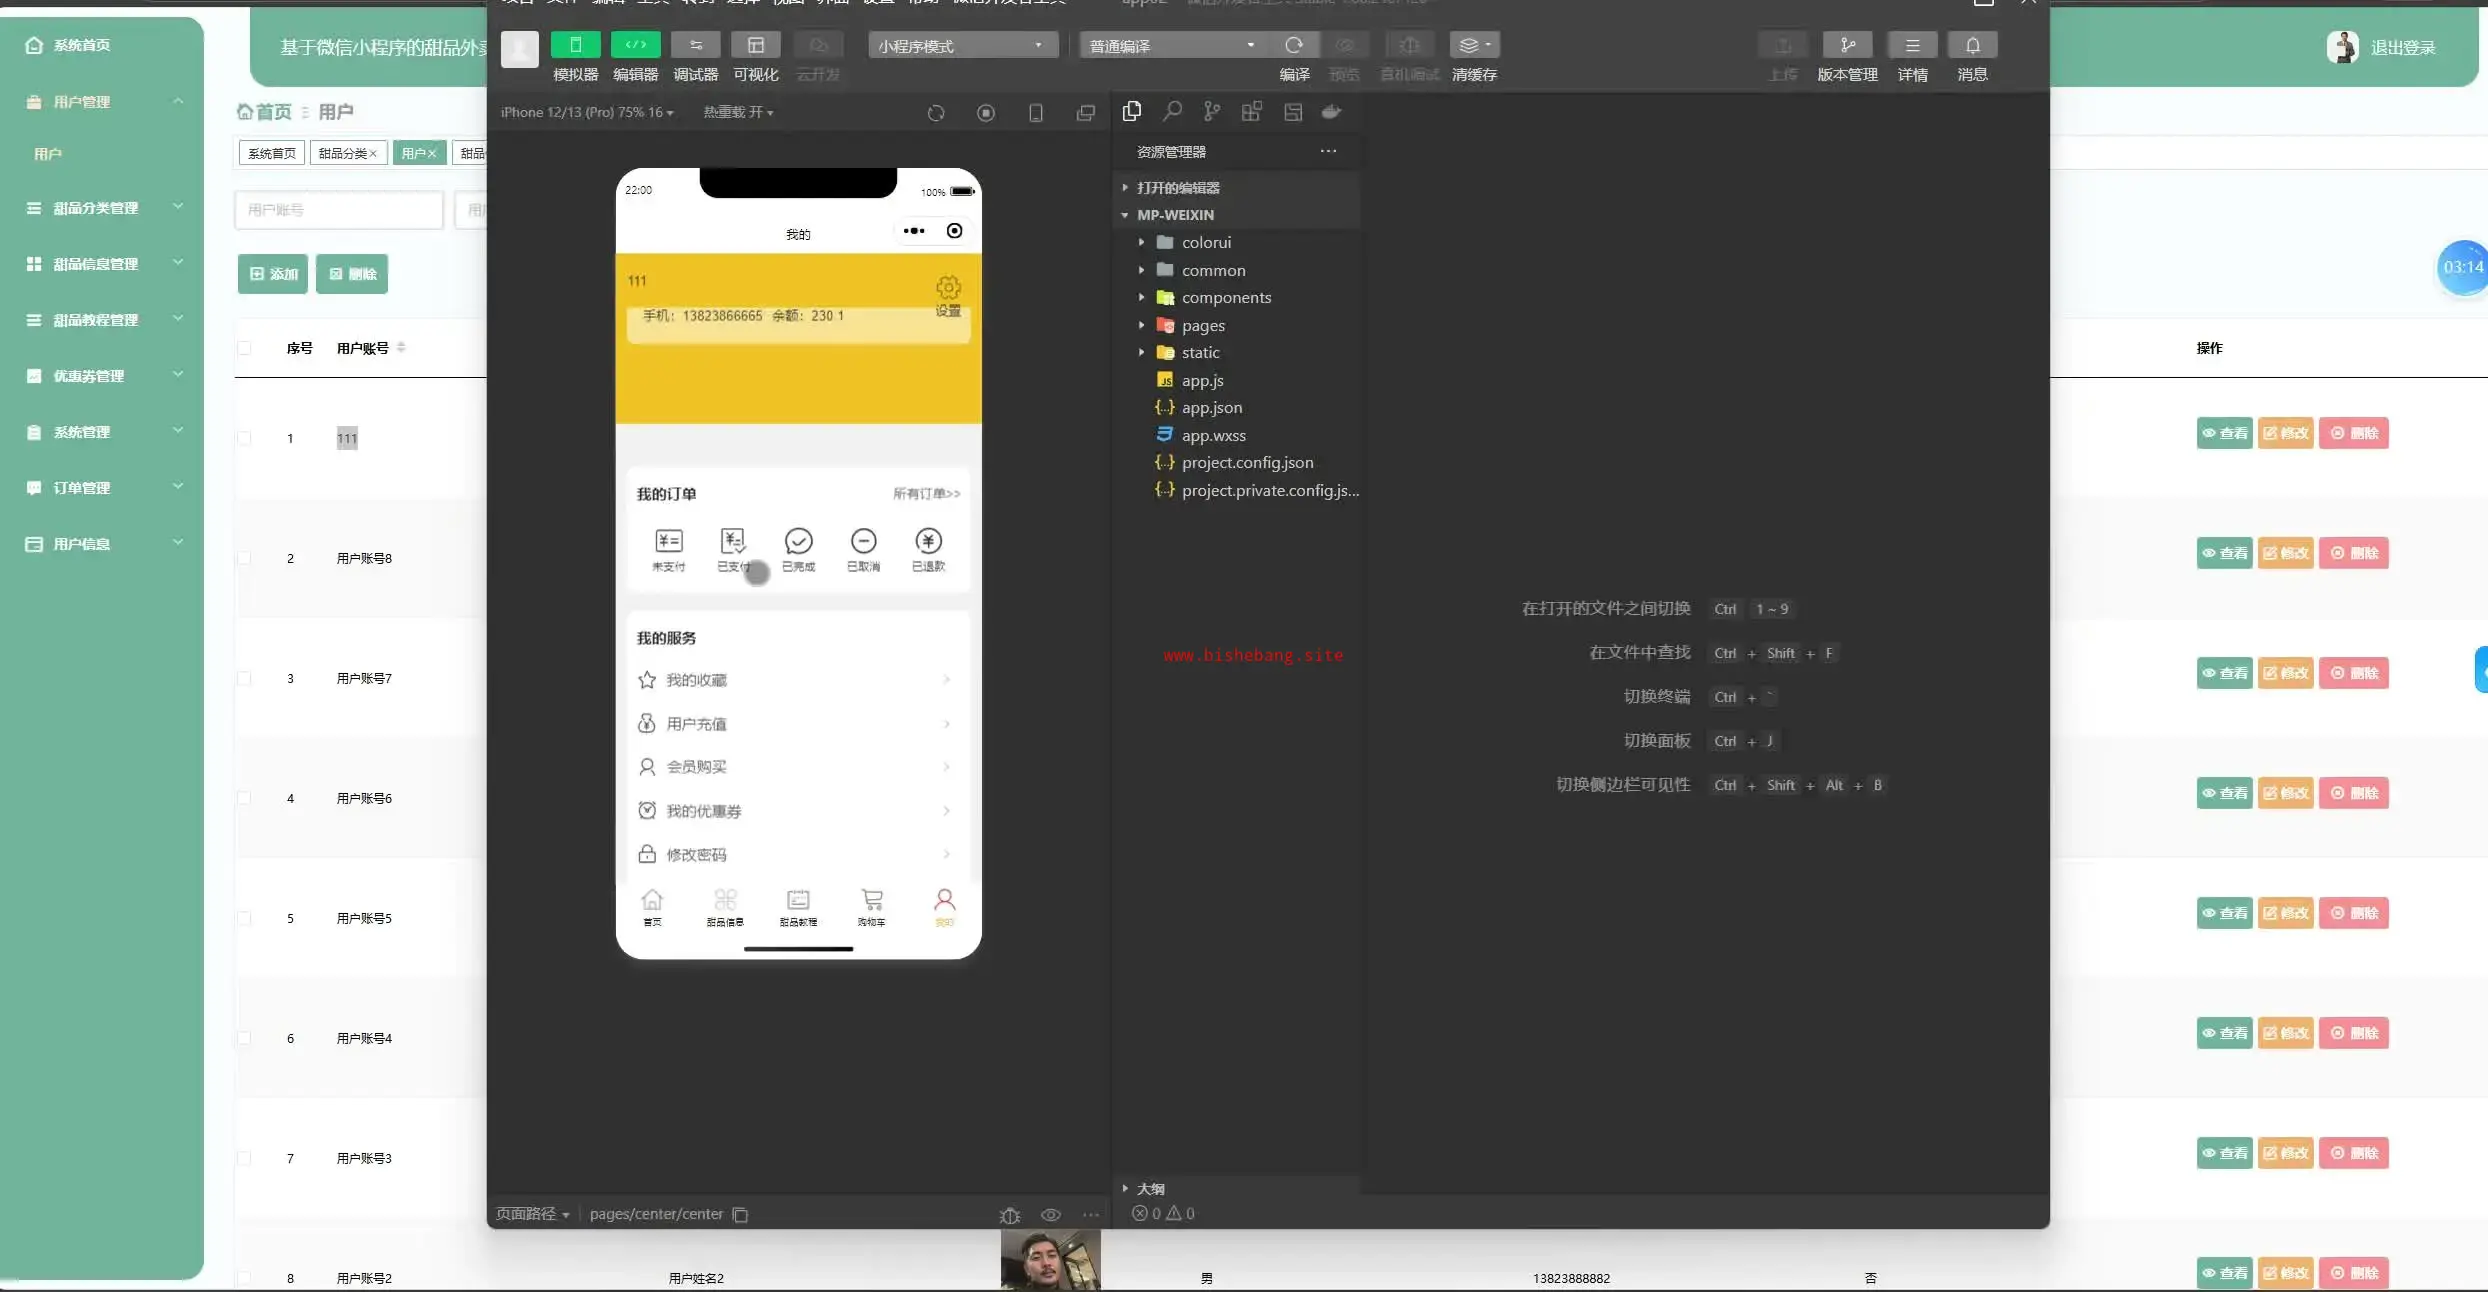This screenshot has width=2488, height=1292.
Task: Click 所有订单>> link in phone simulator
Action: coord(926,493)
